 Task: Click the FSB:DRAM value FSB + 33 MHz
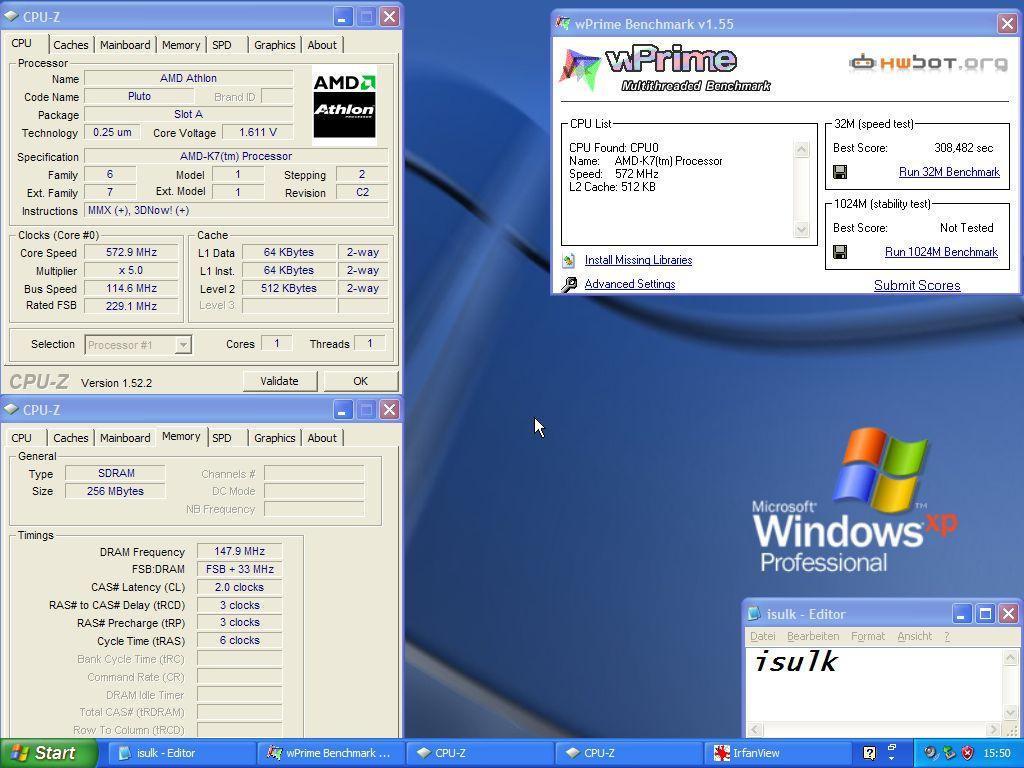[x=240, y=569]
